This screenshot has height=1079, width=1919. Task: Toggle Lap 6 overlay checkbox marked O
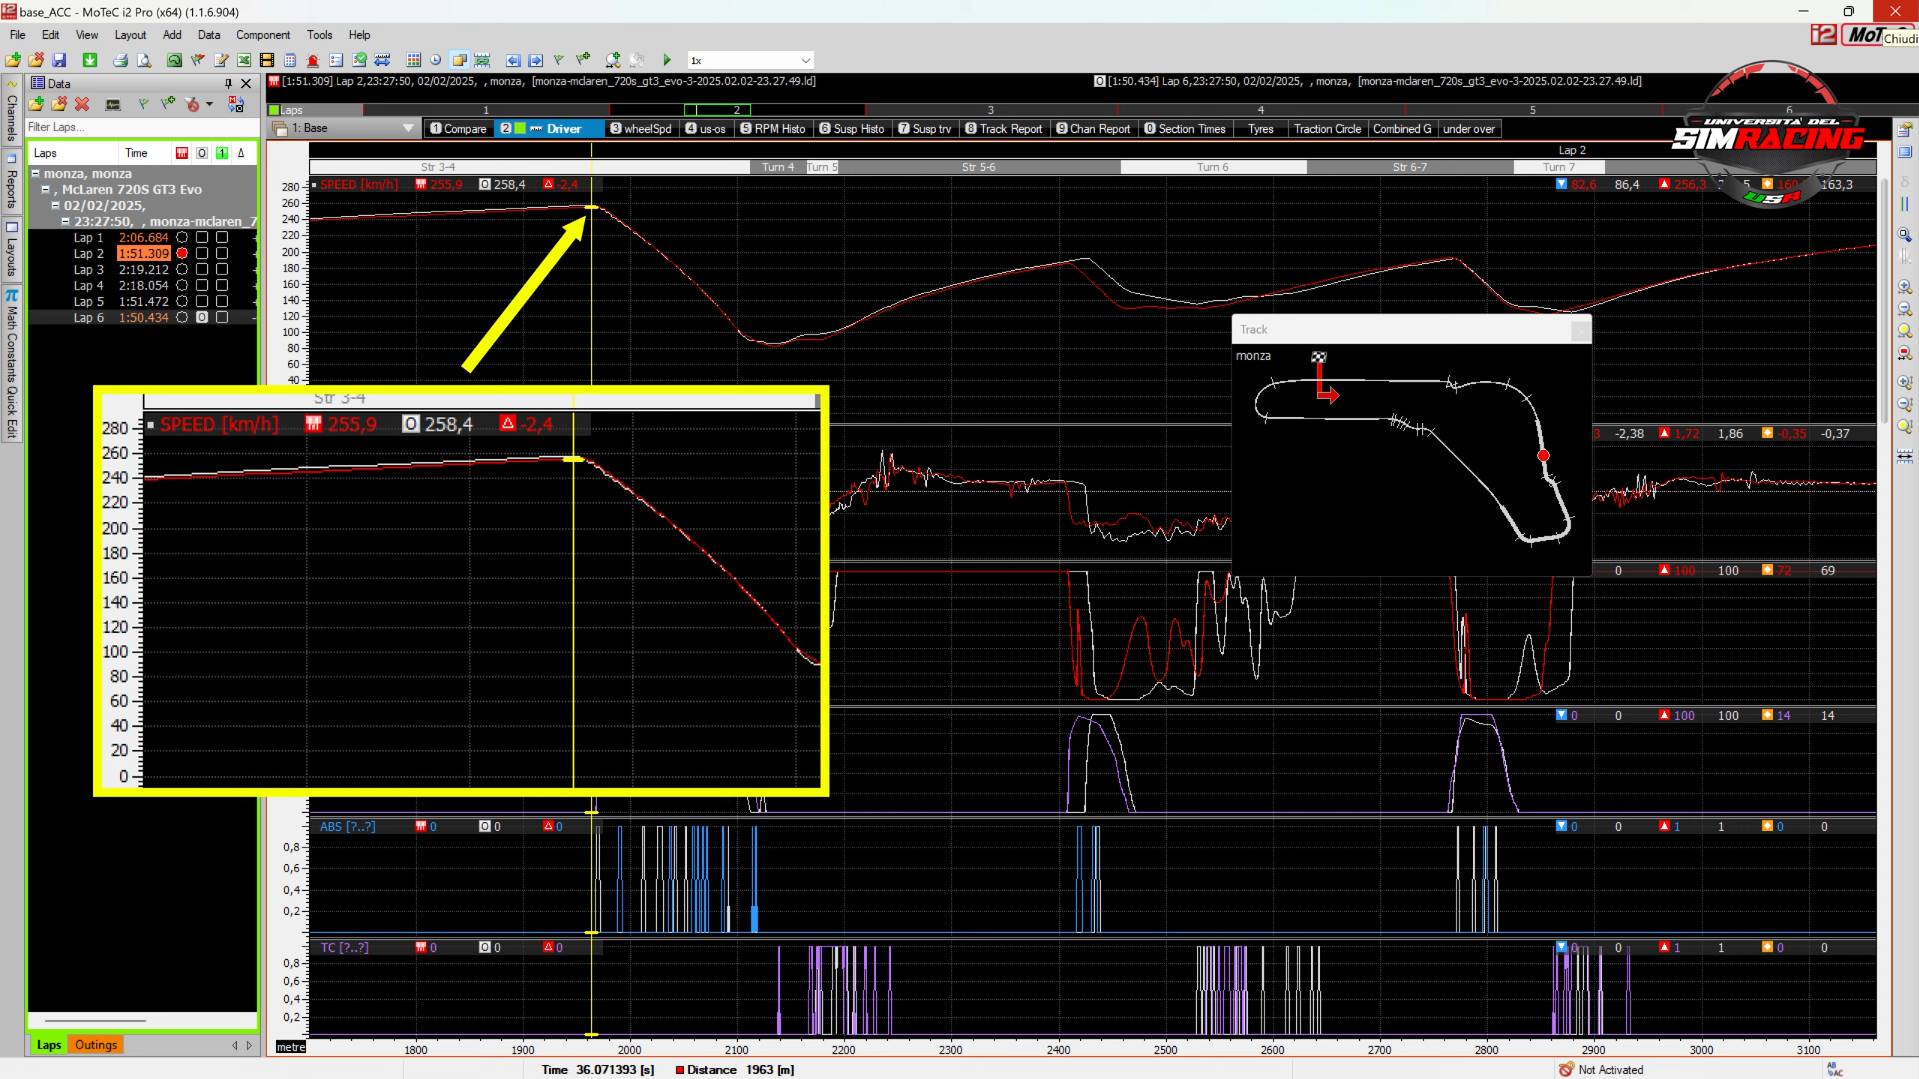click(202, 317)
